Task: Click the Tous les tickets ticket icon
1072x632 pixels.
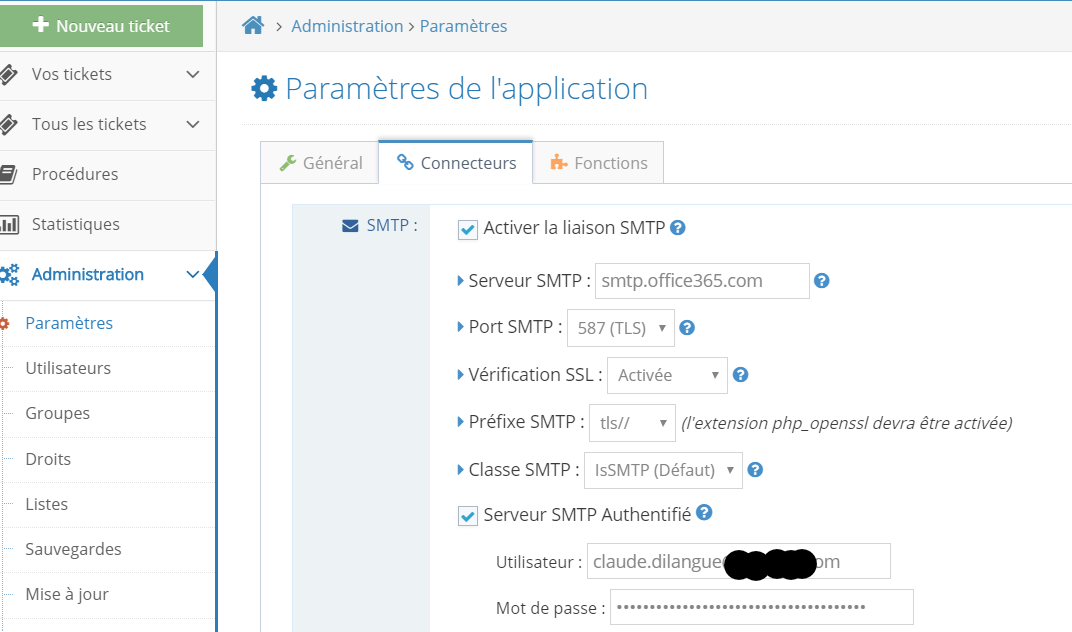Action: [8, 124]
